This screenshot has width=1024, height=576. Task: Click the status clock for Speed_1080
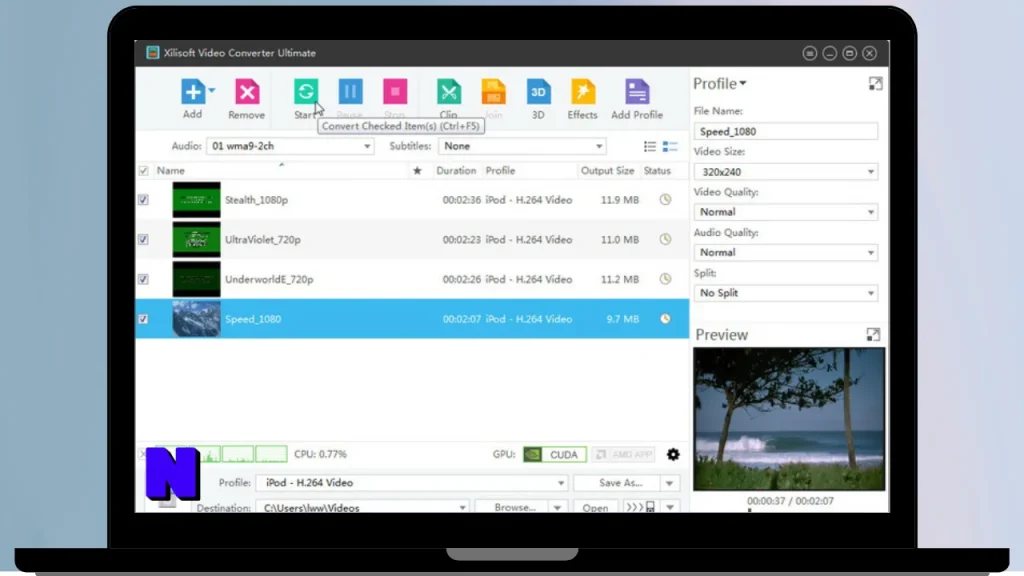point(665,319)
